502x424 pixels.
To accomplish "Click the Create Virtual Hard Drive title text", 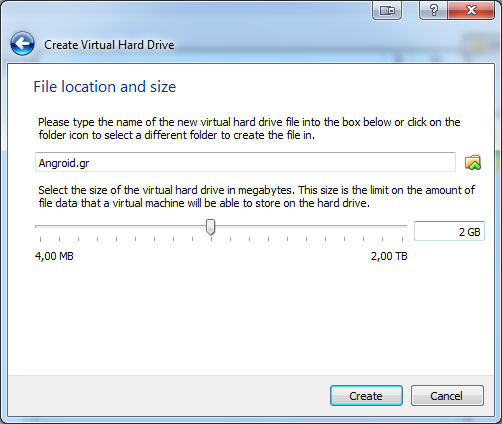I will (109, 45).
